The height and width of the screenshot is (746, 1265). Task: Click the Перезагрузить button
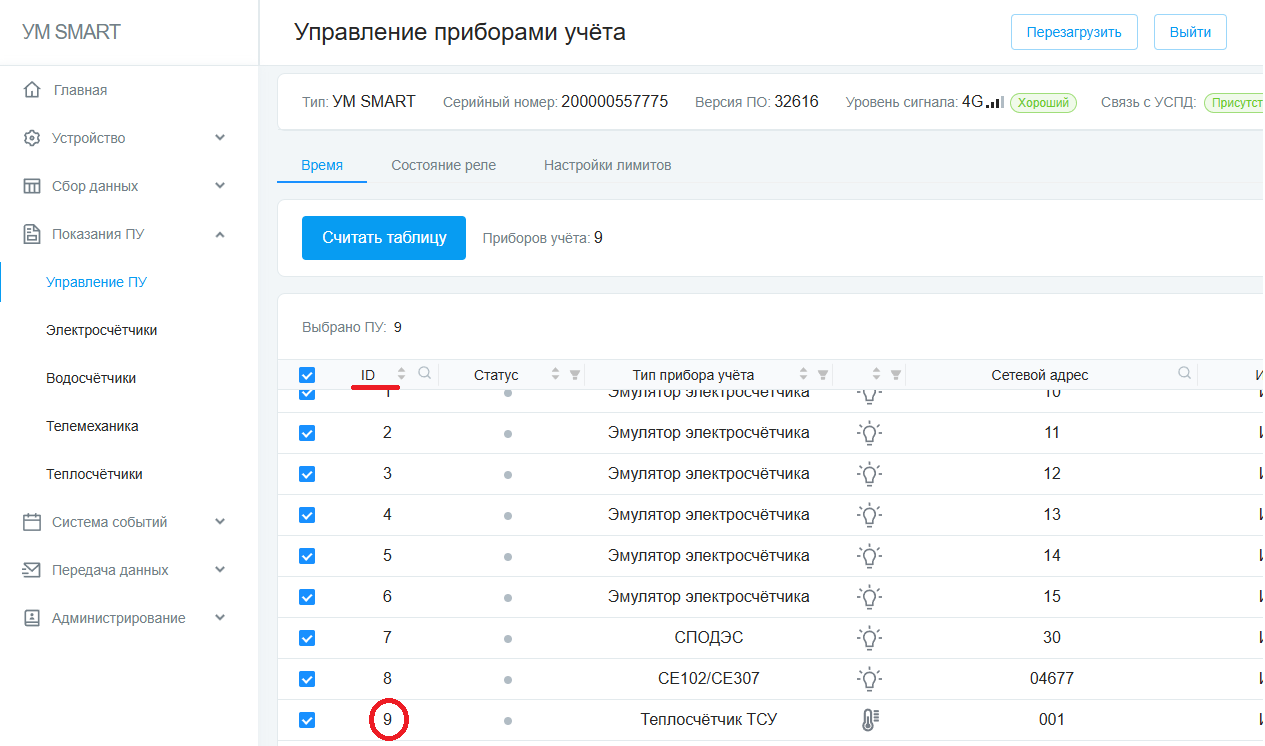point(1074,32)
